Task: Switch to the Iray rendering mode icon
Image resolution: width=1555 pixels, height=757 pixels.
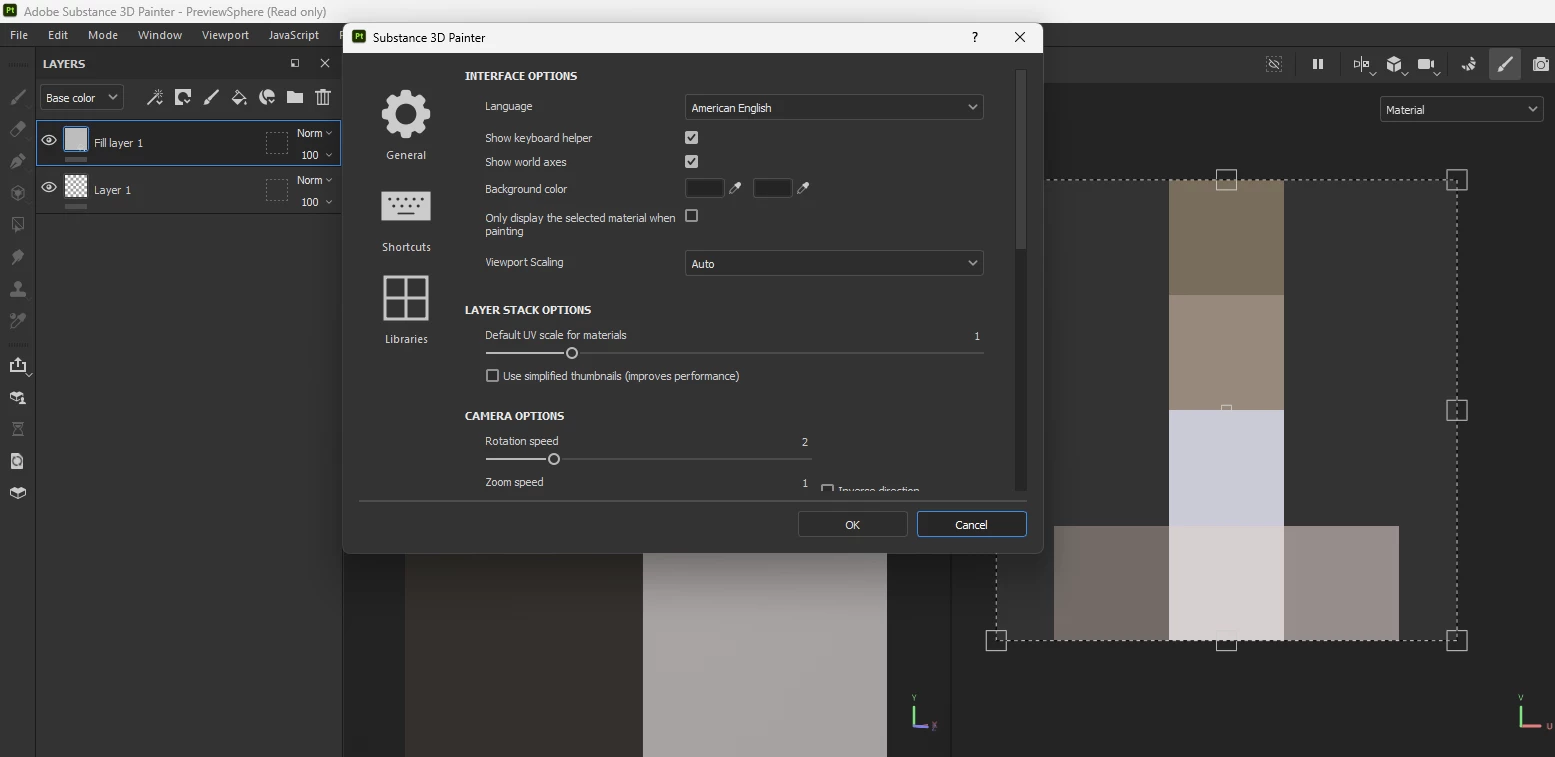Action: [1469, 64]
